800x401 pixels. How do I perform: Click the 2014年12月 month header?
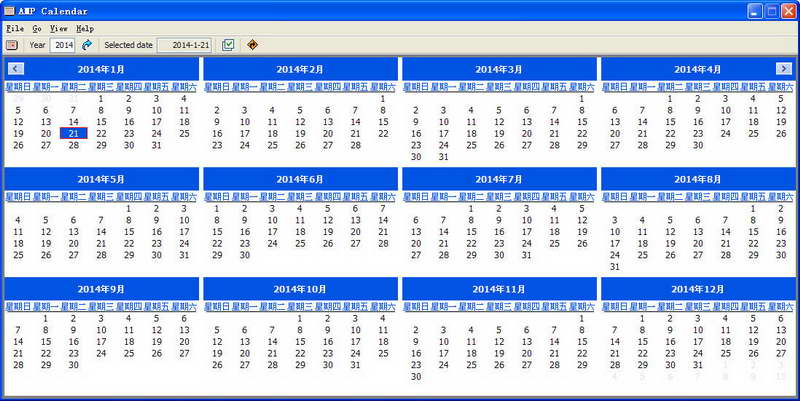click(698, 289)
